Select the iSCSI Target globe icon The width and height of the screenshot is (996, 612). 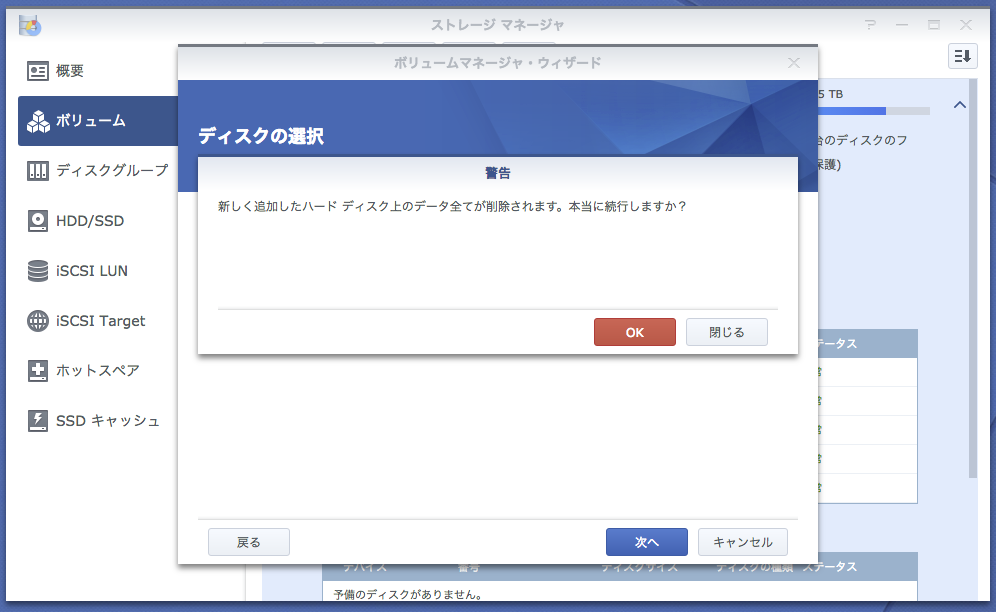click(38, 320)
